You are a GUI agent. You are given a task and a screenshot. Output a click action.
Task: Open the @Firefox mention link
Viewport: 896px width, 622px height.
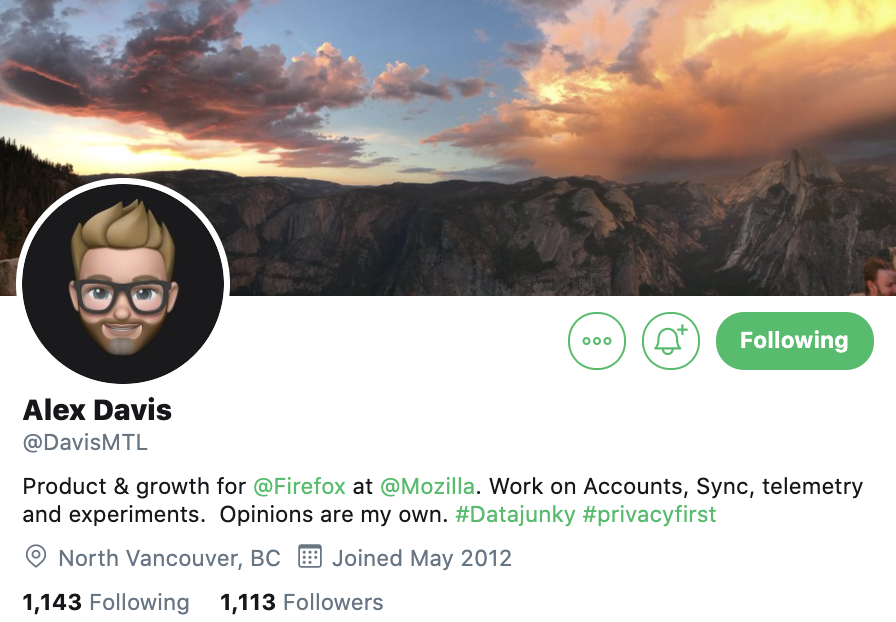[x=299, y=487]
